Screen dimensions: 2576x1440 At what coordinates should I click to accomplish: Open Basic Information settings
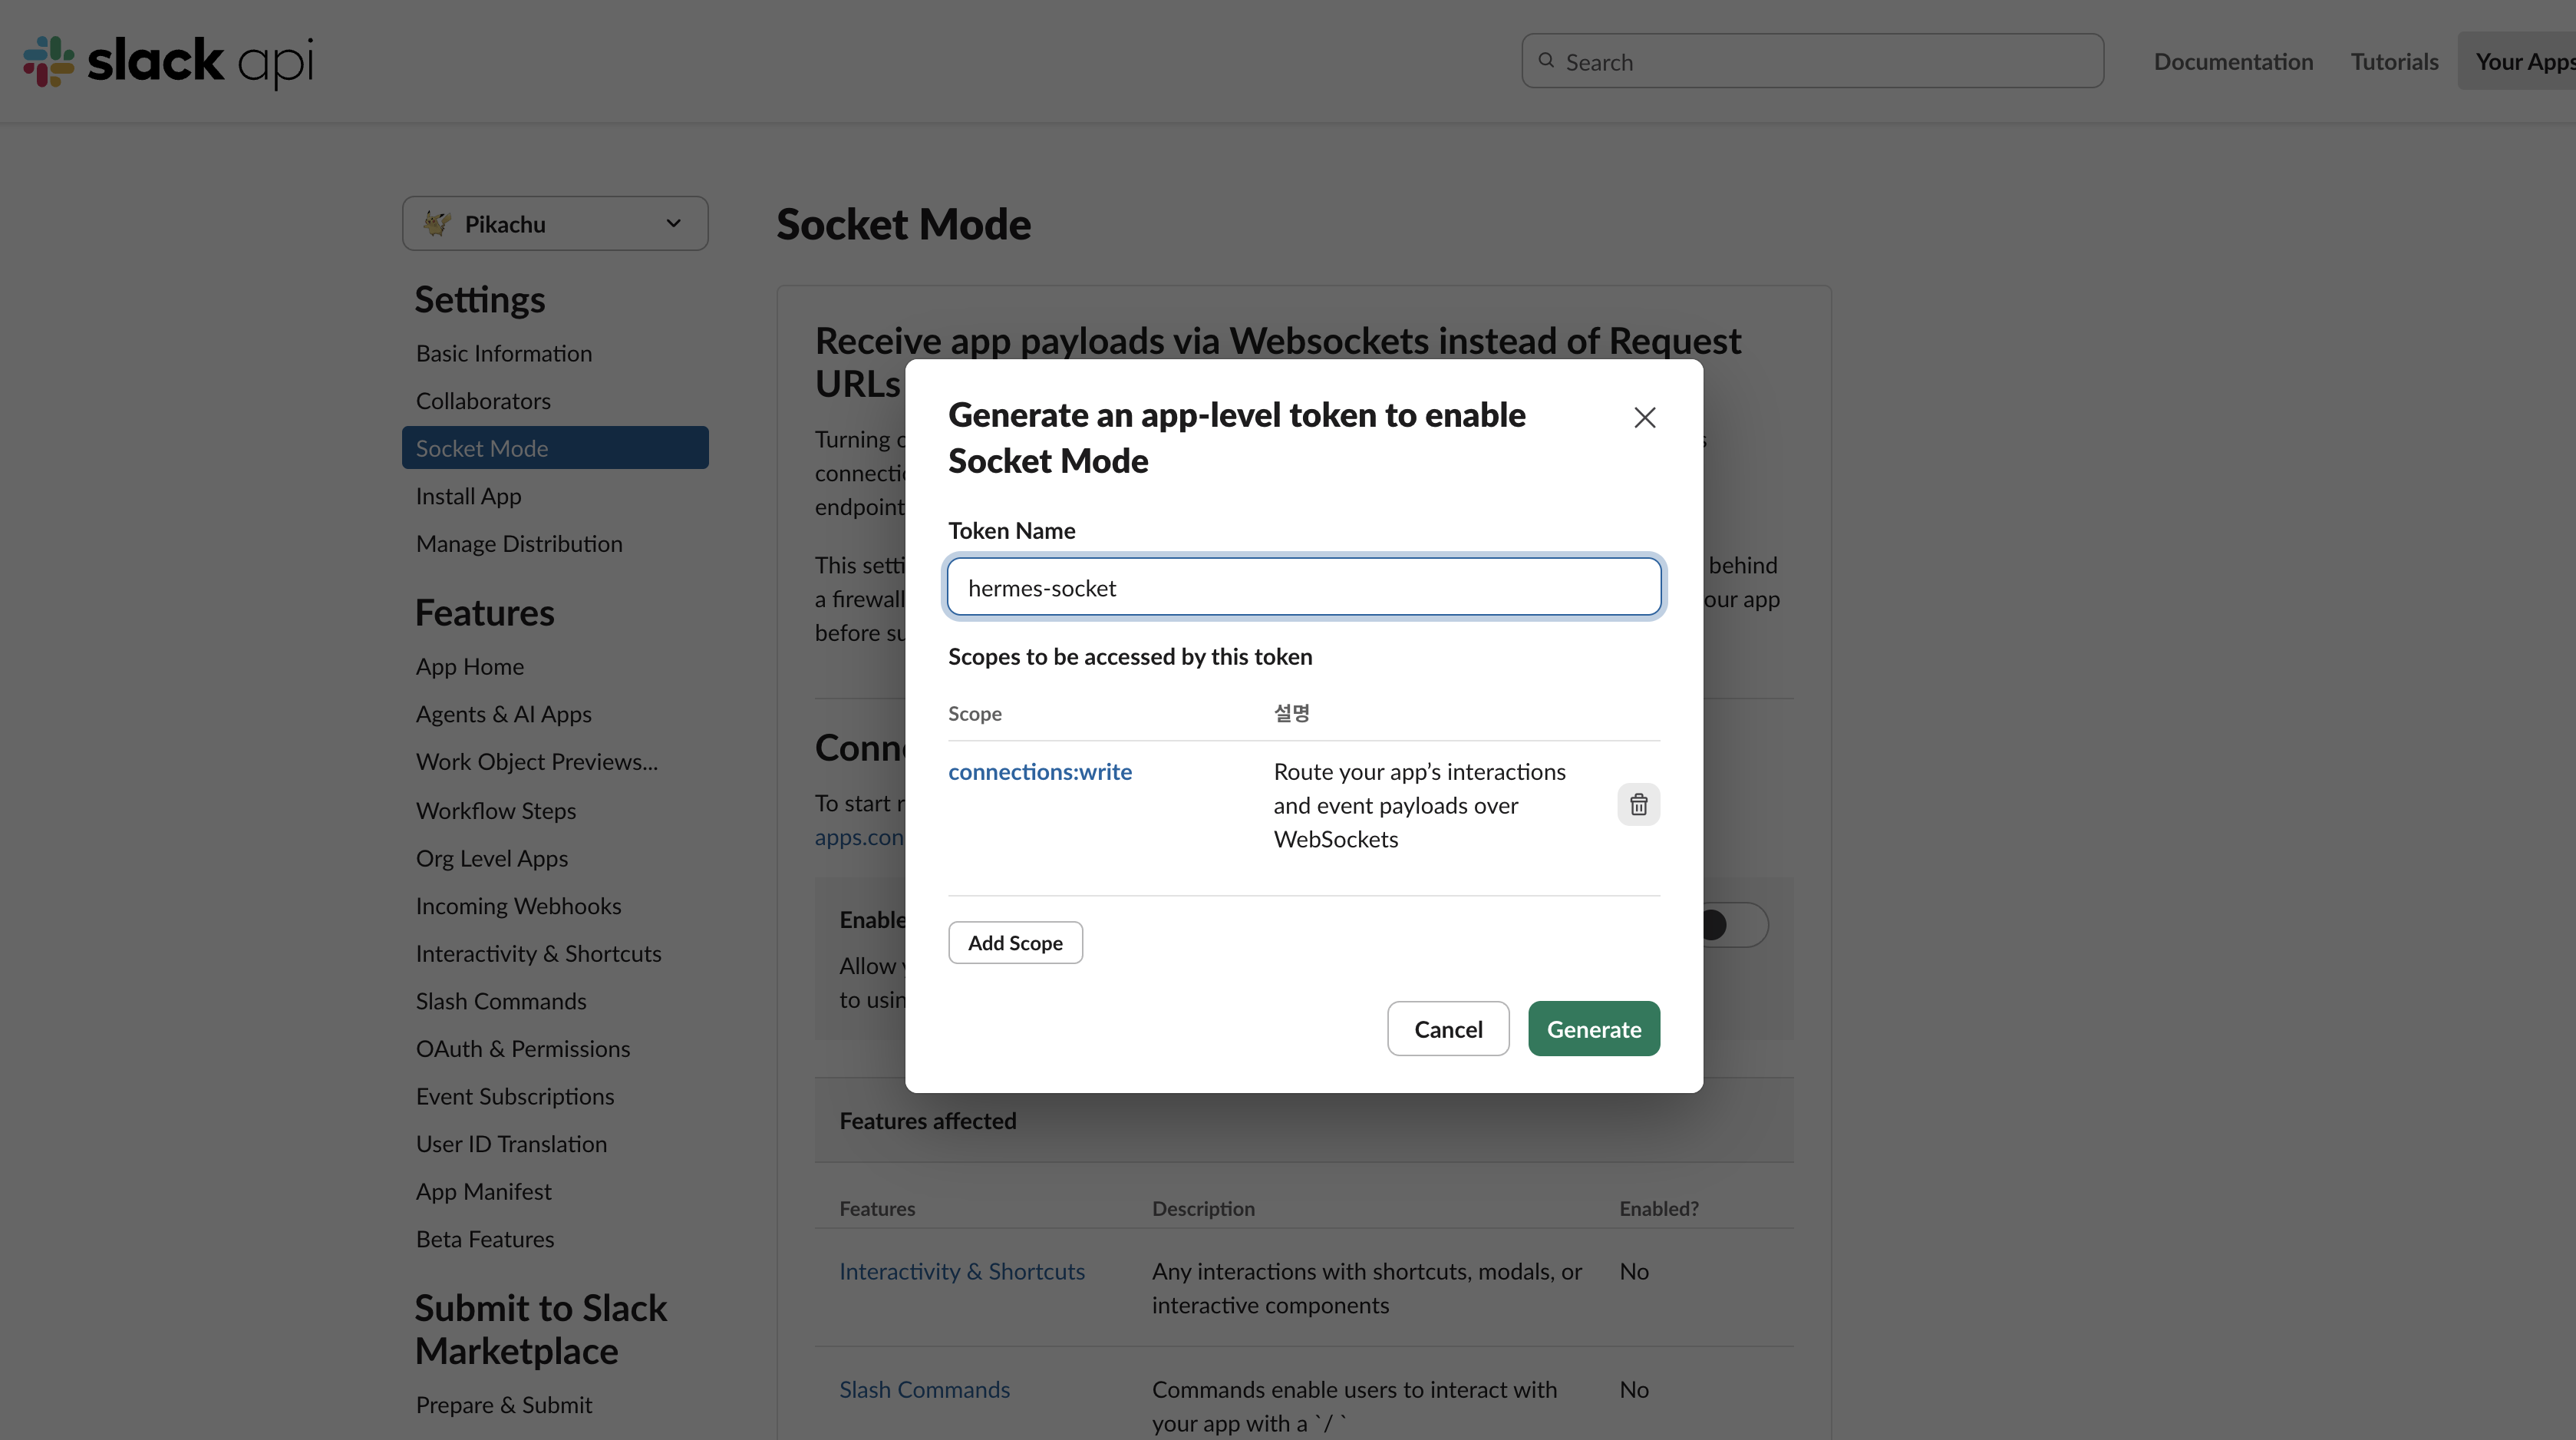pos(504,354)
